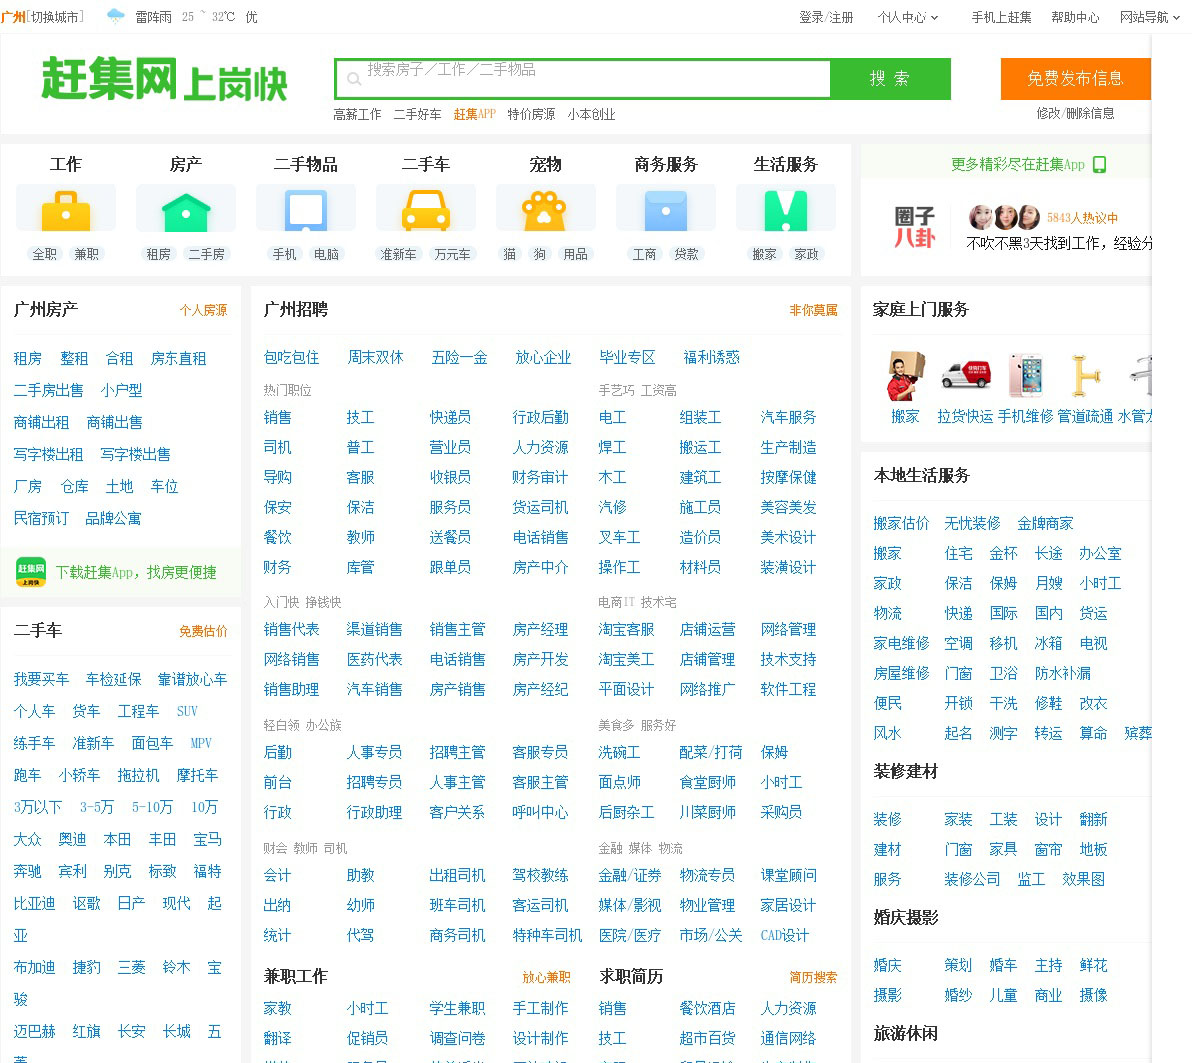
Task: Click the 二手车 yellow car icon
Action: click(426, 209)
